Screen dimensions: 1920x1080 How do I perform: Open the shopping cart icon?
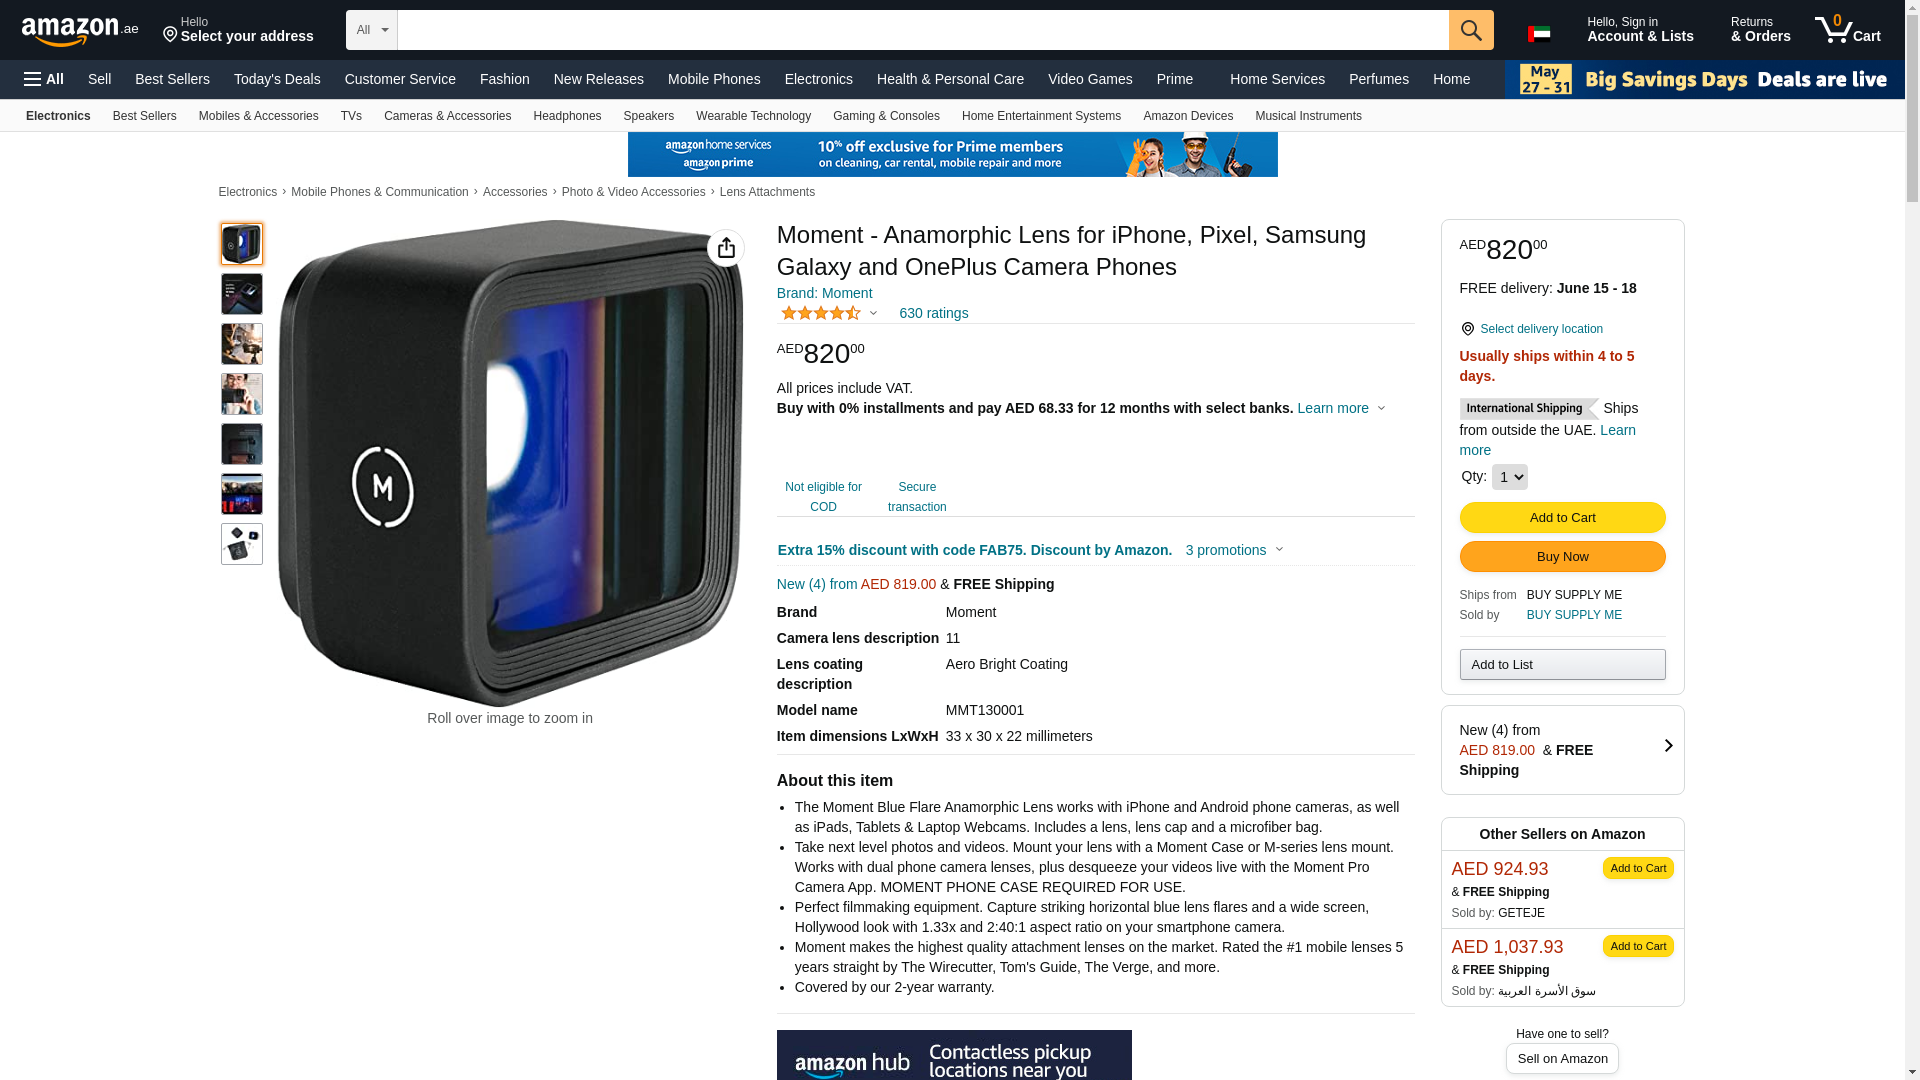tap(1848, 29)
